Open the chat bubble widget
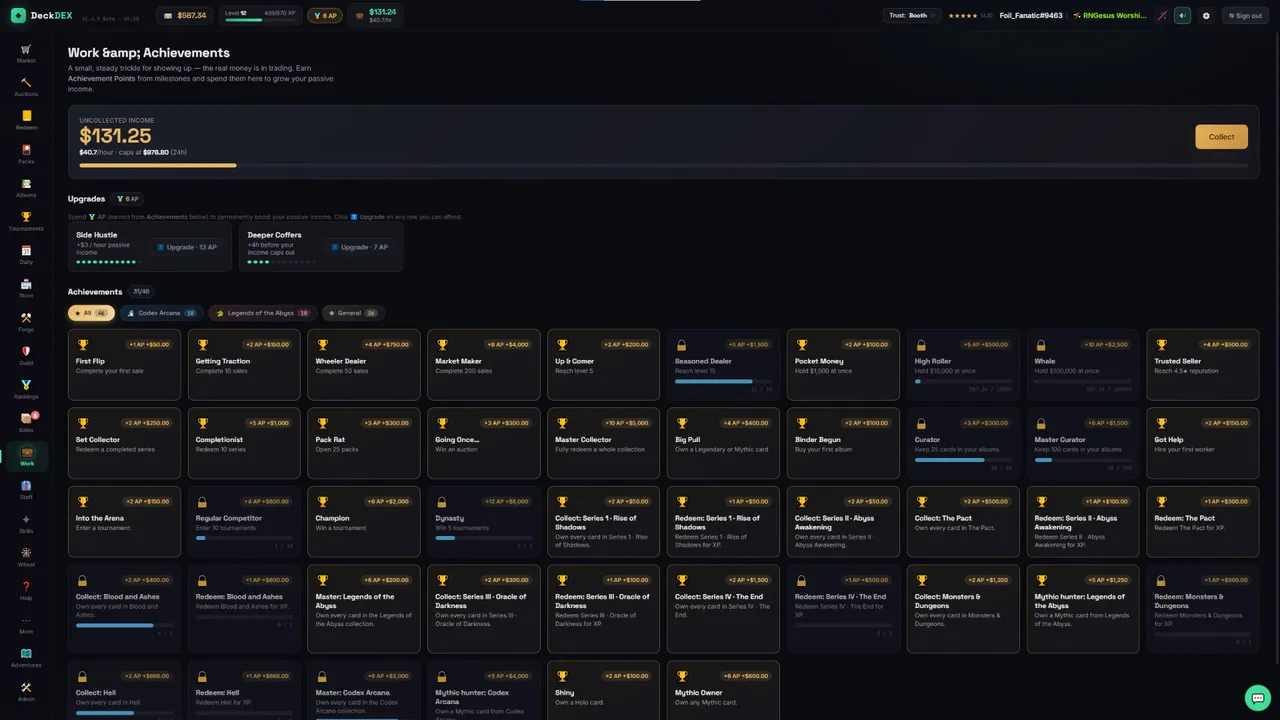Image resolution: width=1280 pixels, height=720 pixels. coord(1257,697)
